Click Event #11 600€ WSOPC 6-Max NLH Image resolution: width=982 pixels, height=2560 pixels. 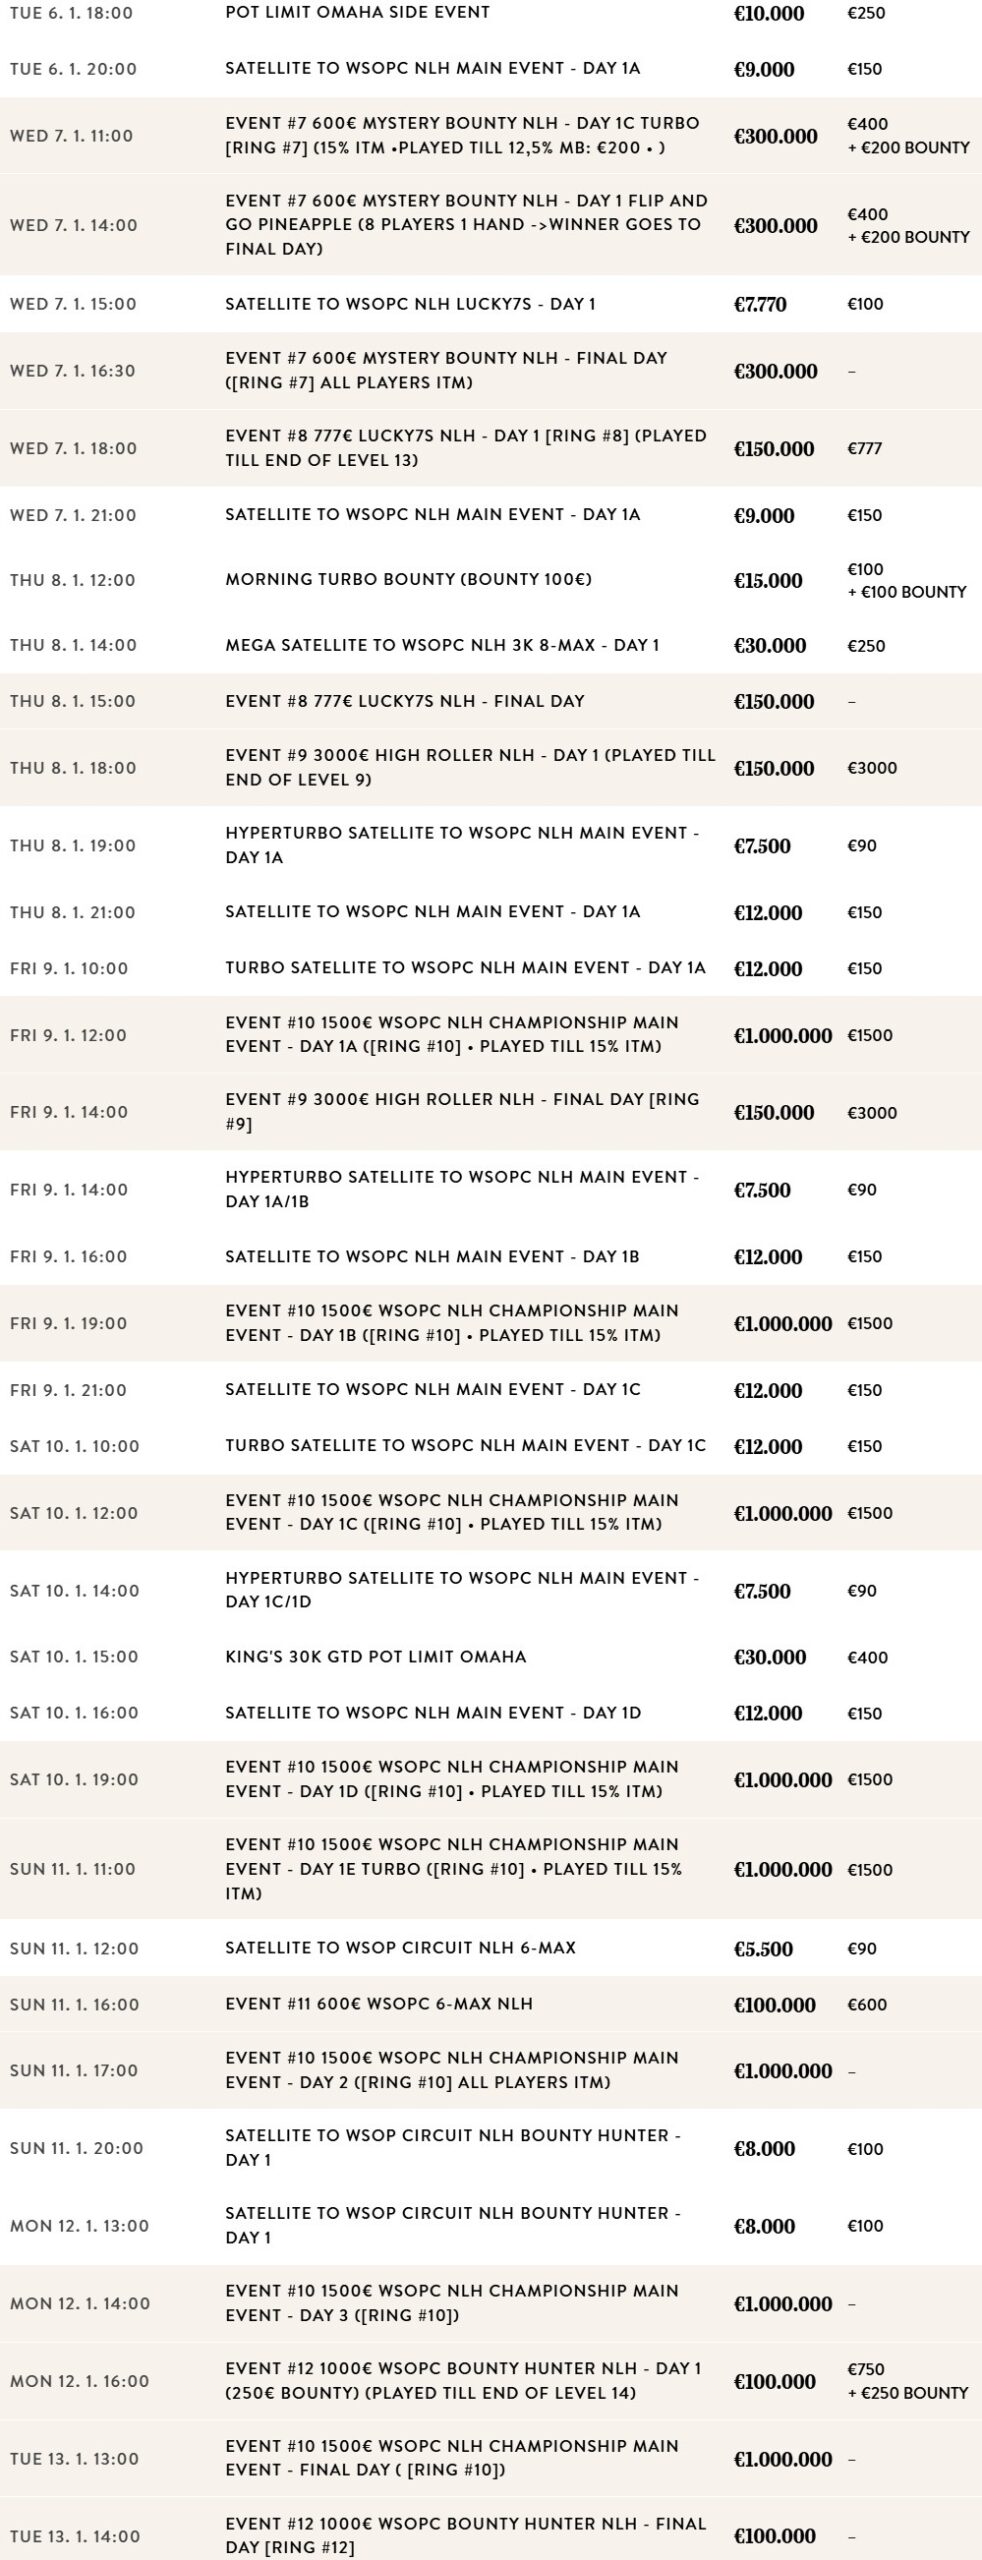[379, 2004]
